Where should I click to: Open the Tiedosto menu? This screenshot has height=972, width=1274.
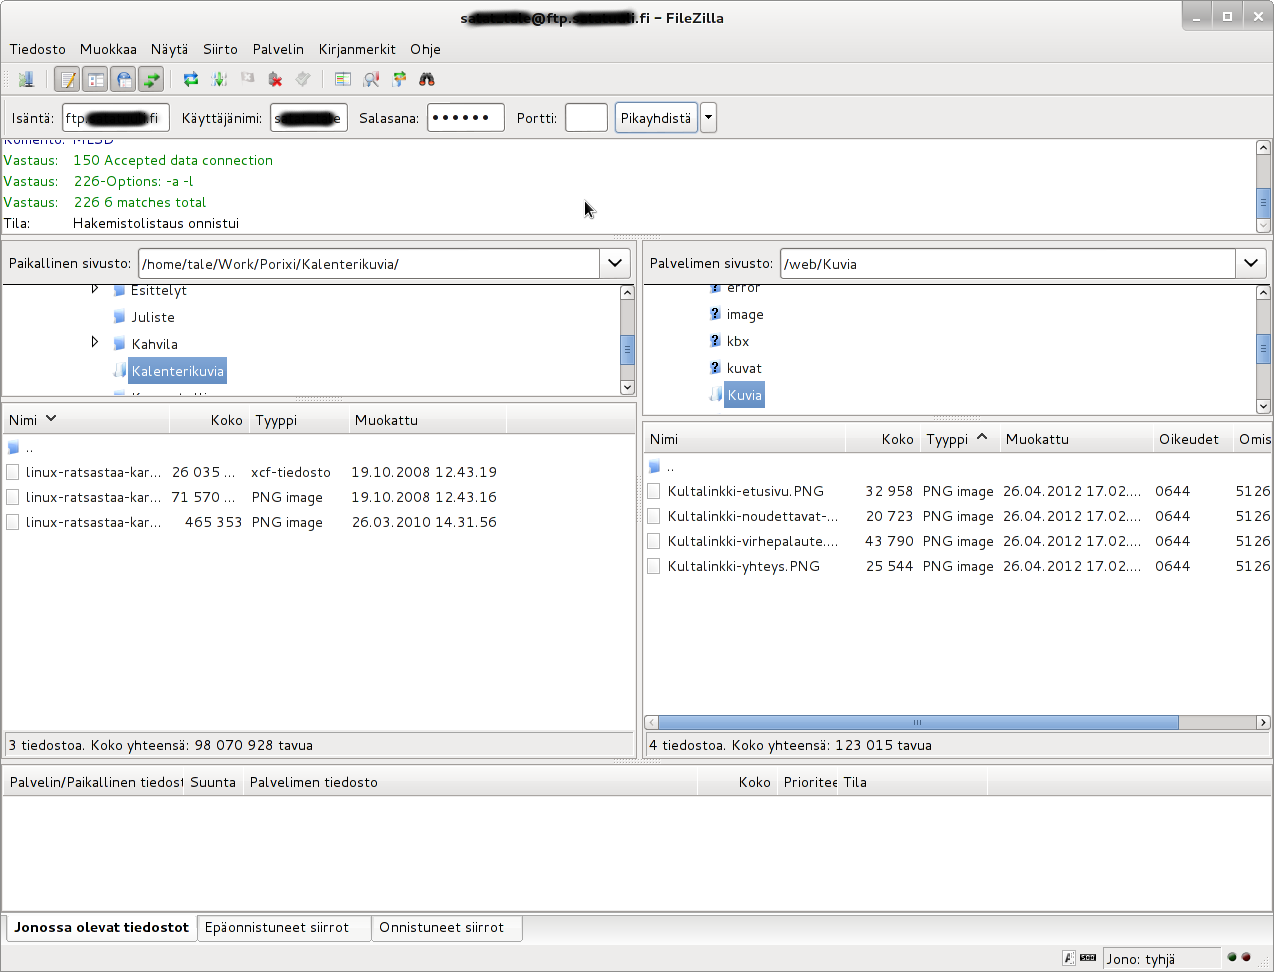click(x=37, y=49)
